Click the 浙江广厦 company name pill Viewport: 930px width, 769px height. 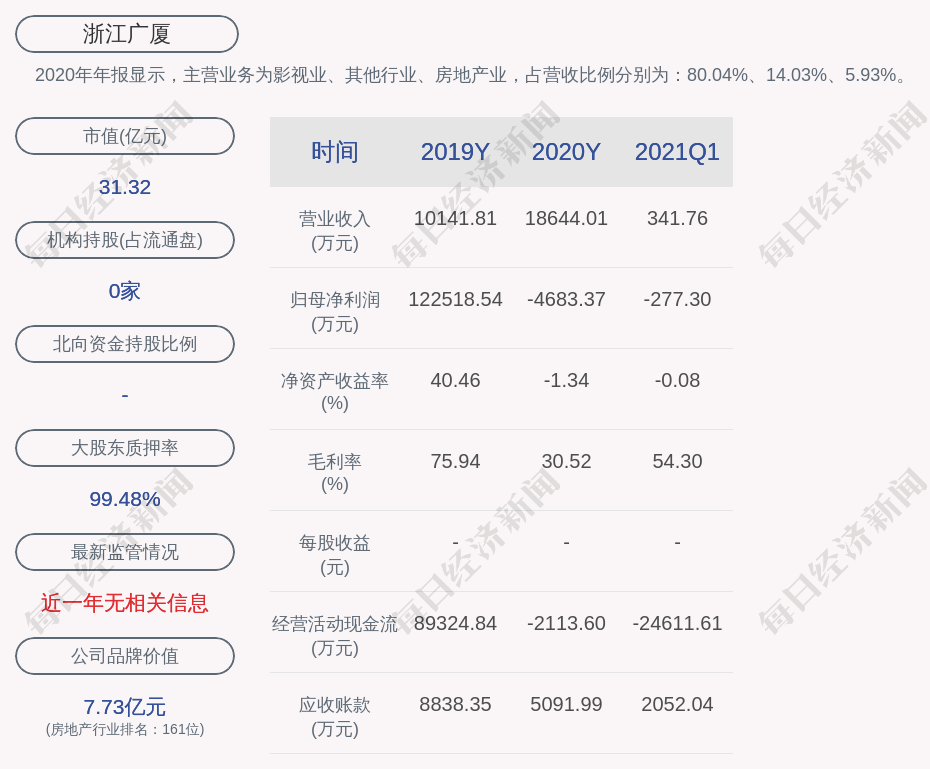coord(127,34)
